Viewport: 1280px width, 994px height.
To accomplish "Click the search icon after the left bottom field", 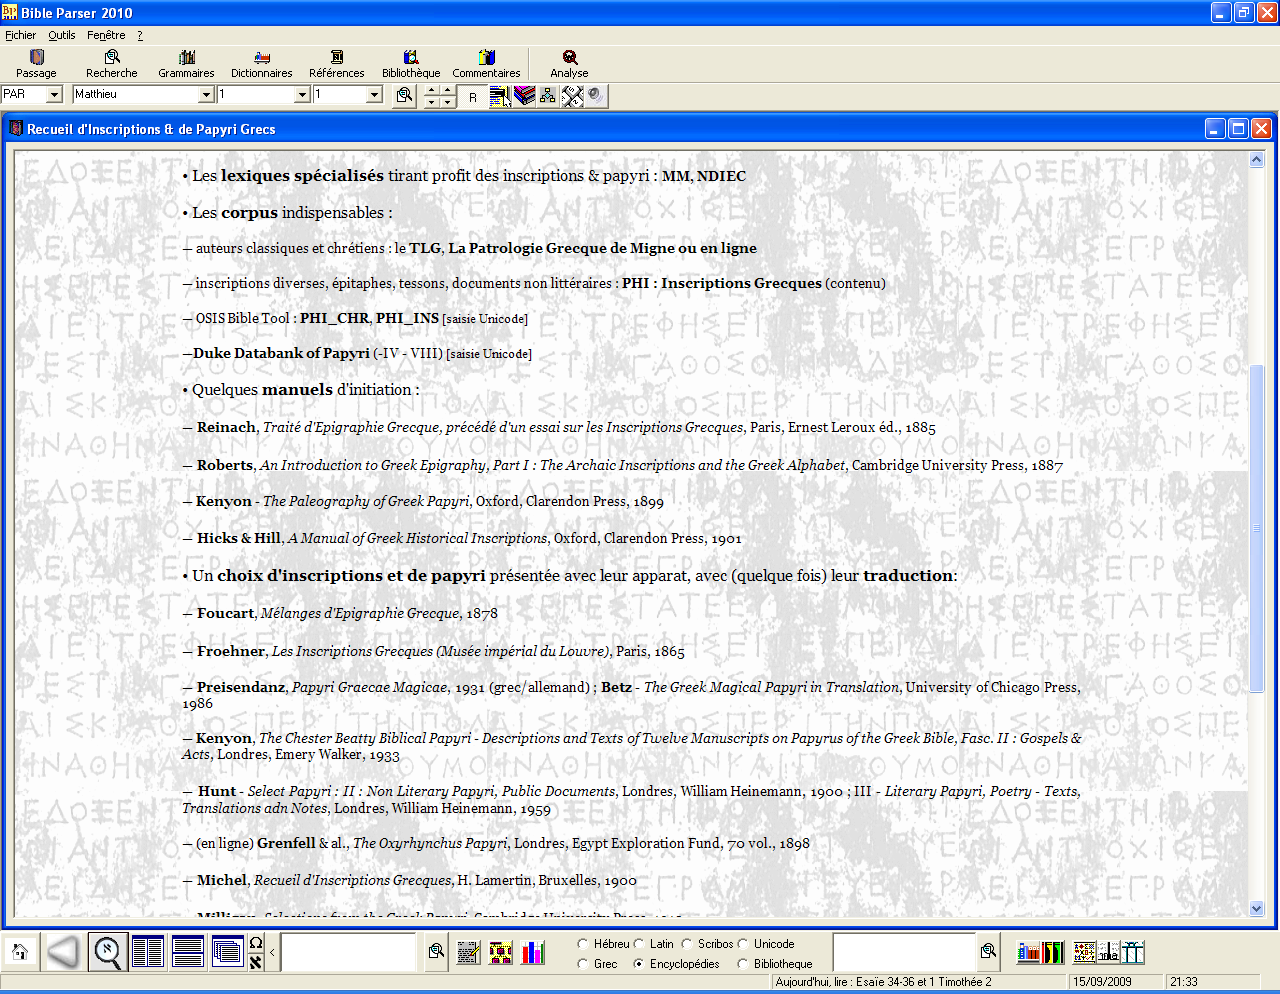I will [x=436, y=951].
